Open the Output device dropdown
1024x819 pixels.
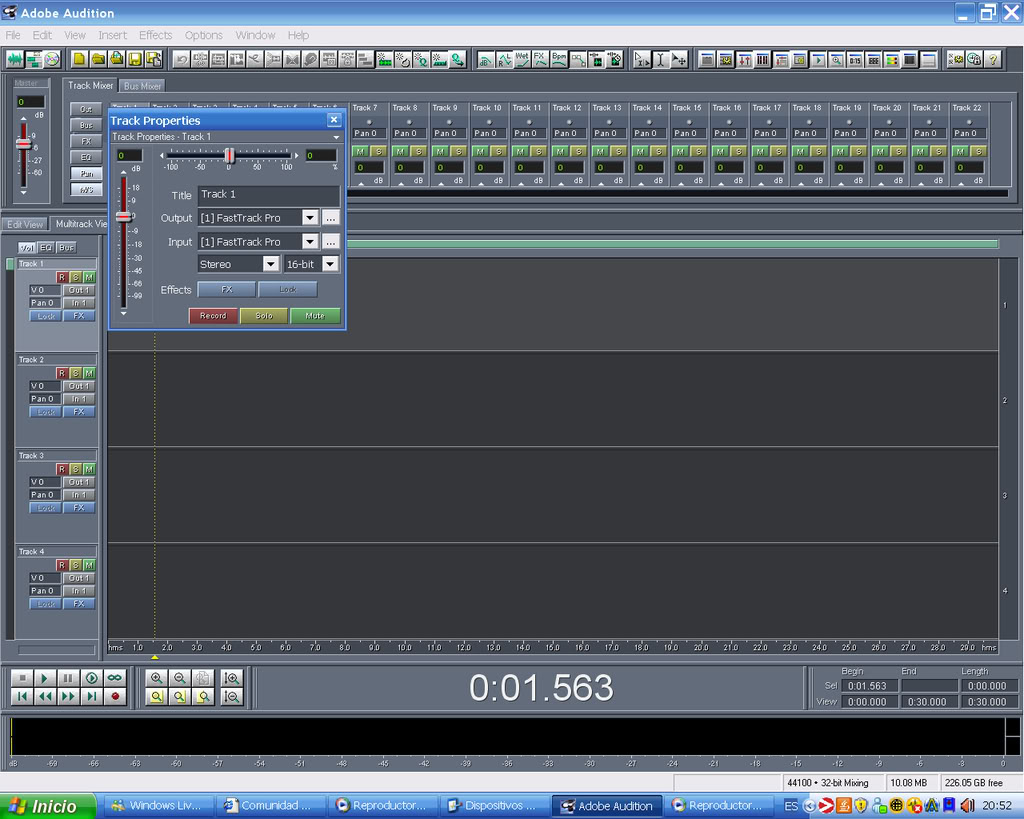click(309, 218)
